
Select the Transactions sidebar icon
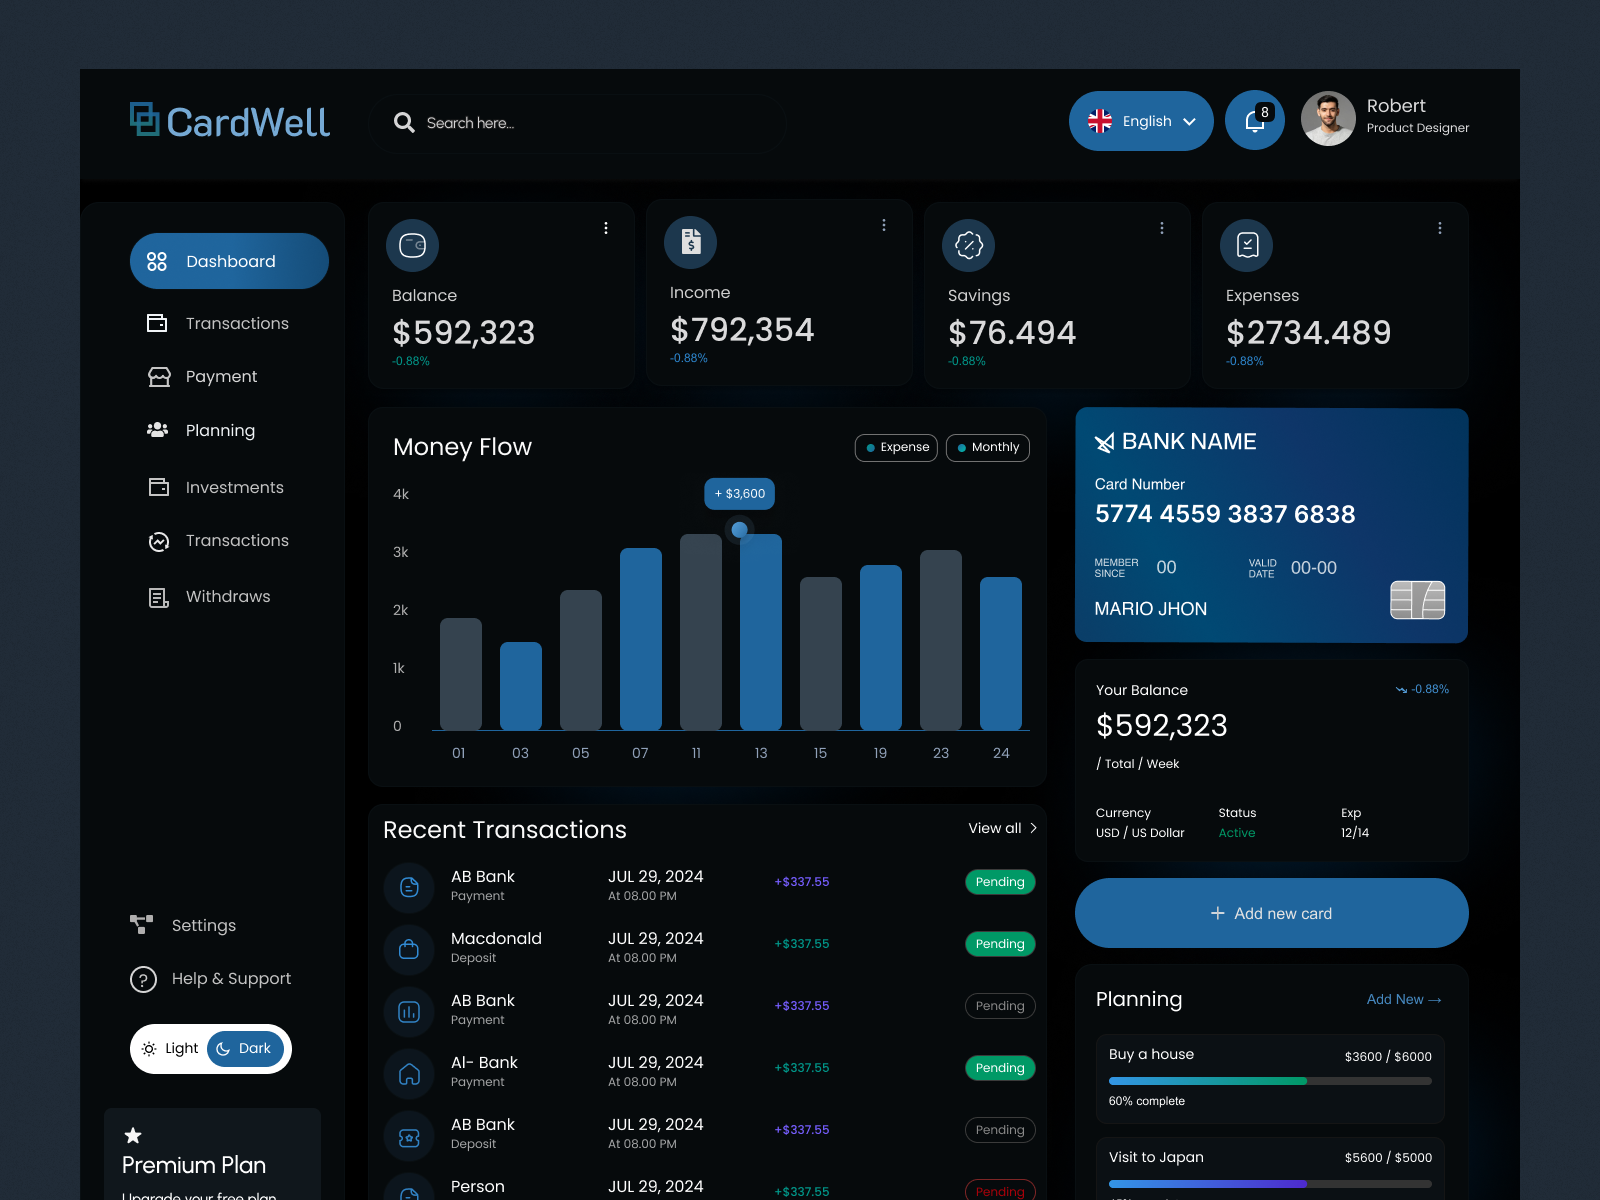click(157, 323)
